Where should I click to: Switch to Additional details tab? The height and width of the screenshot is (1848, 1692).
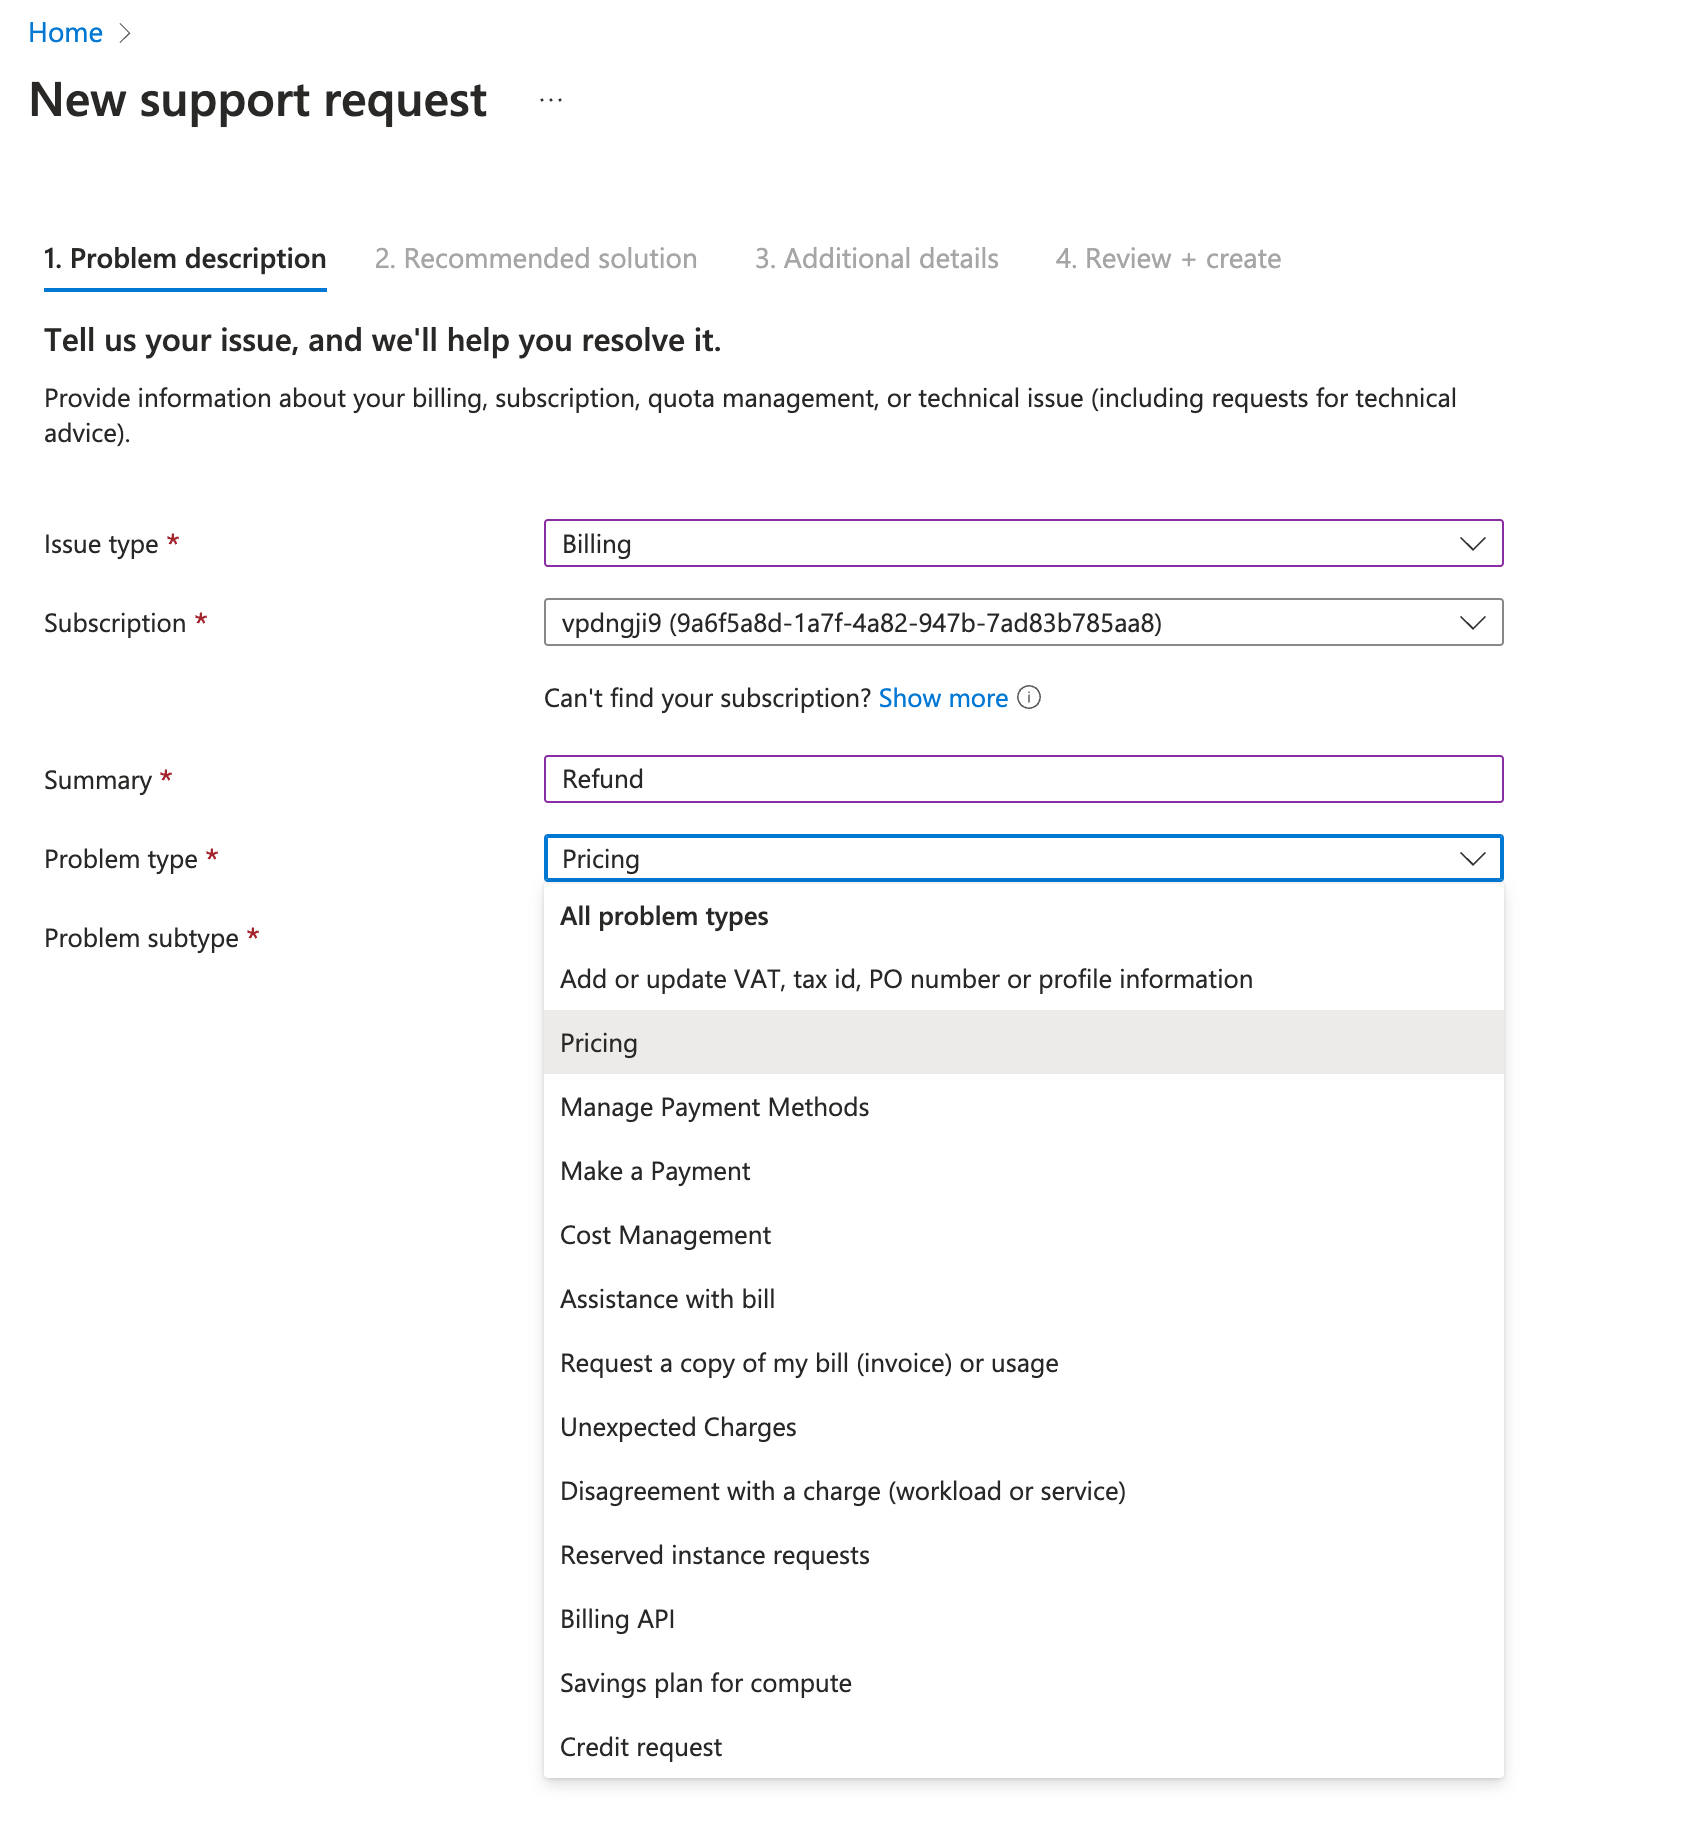tap(876, 259)
